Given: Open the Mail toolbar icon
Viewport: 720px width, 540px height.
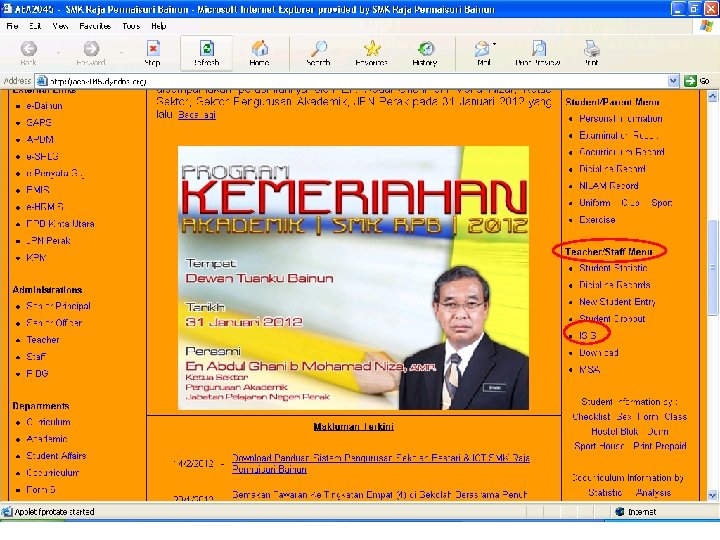Looking at the screenshot, I should coord(482,48).
